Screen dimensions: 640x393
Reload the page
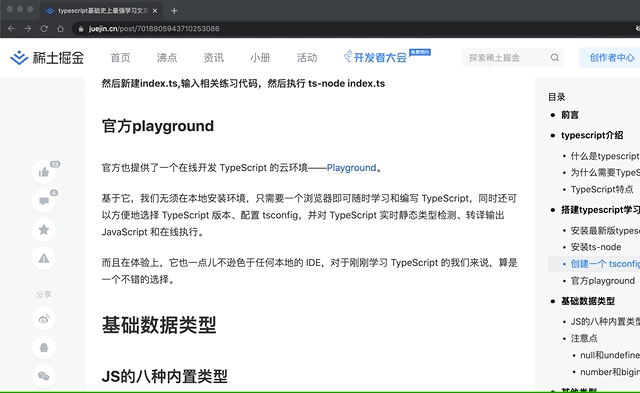[x=44, y=29]
